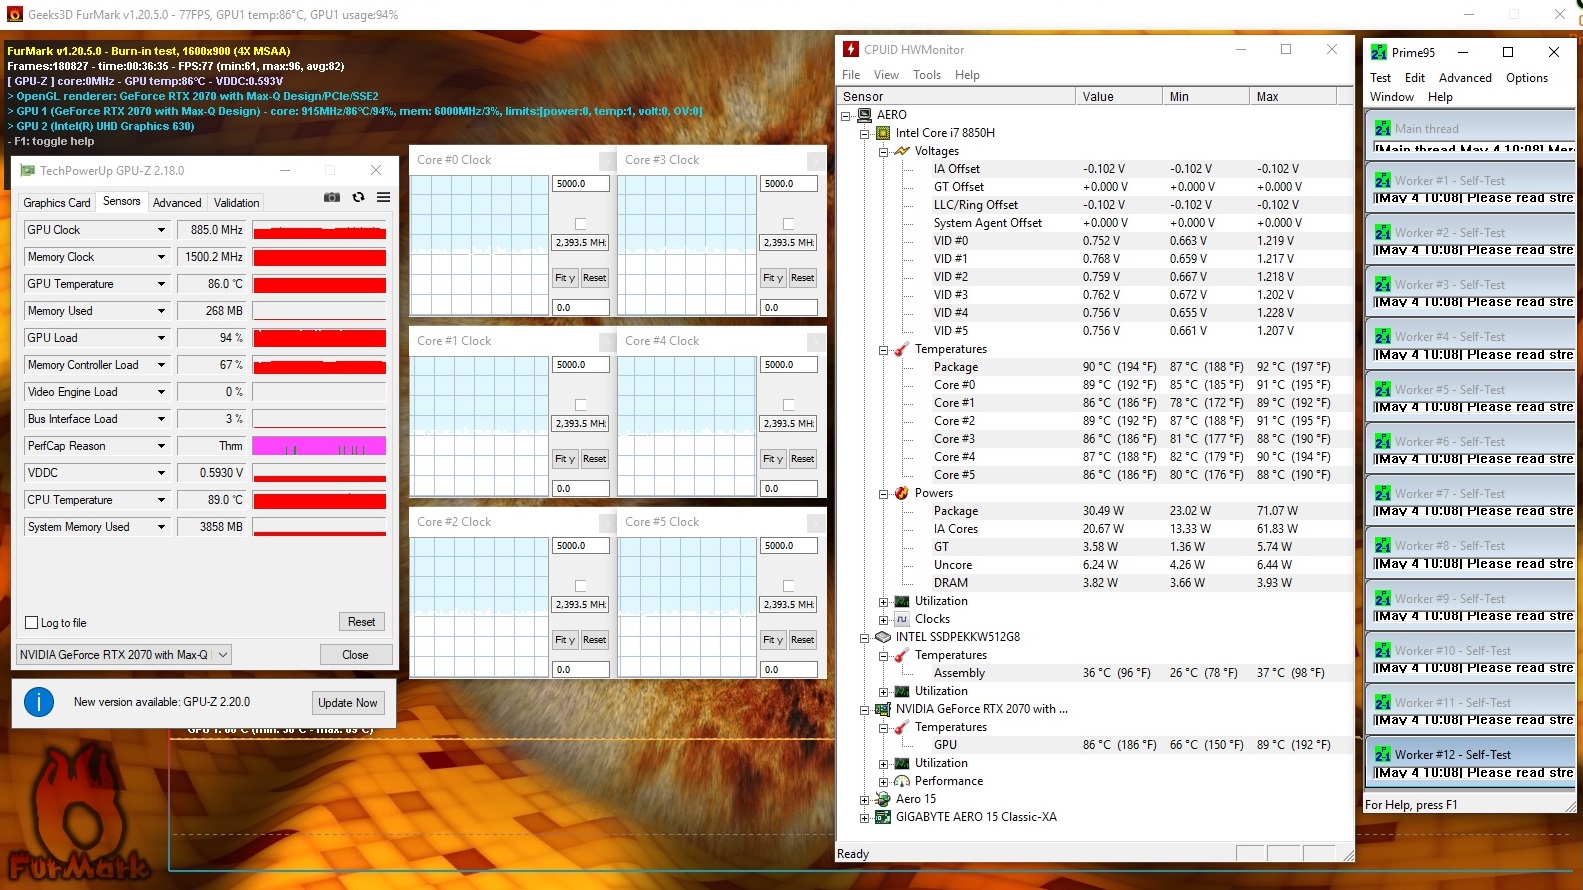Viewport: 1583px width, 890px height.
Task: Click the GPU-Z screenshot camera icon
Action: [x=332, y=198]
